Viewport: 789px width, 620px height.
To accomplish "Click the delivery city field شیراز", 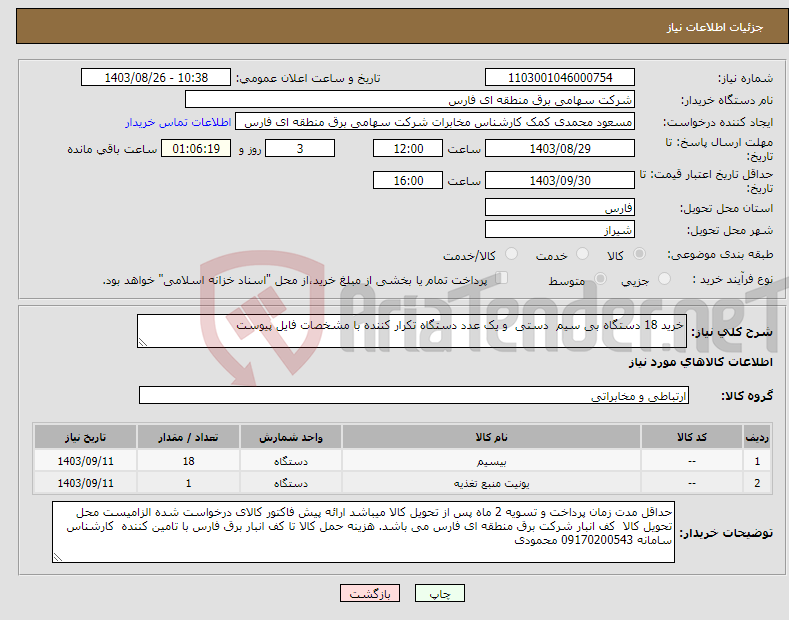I will tap(560, 229).
